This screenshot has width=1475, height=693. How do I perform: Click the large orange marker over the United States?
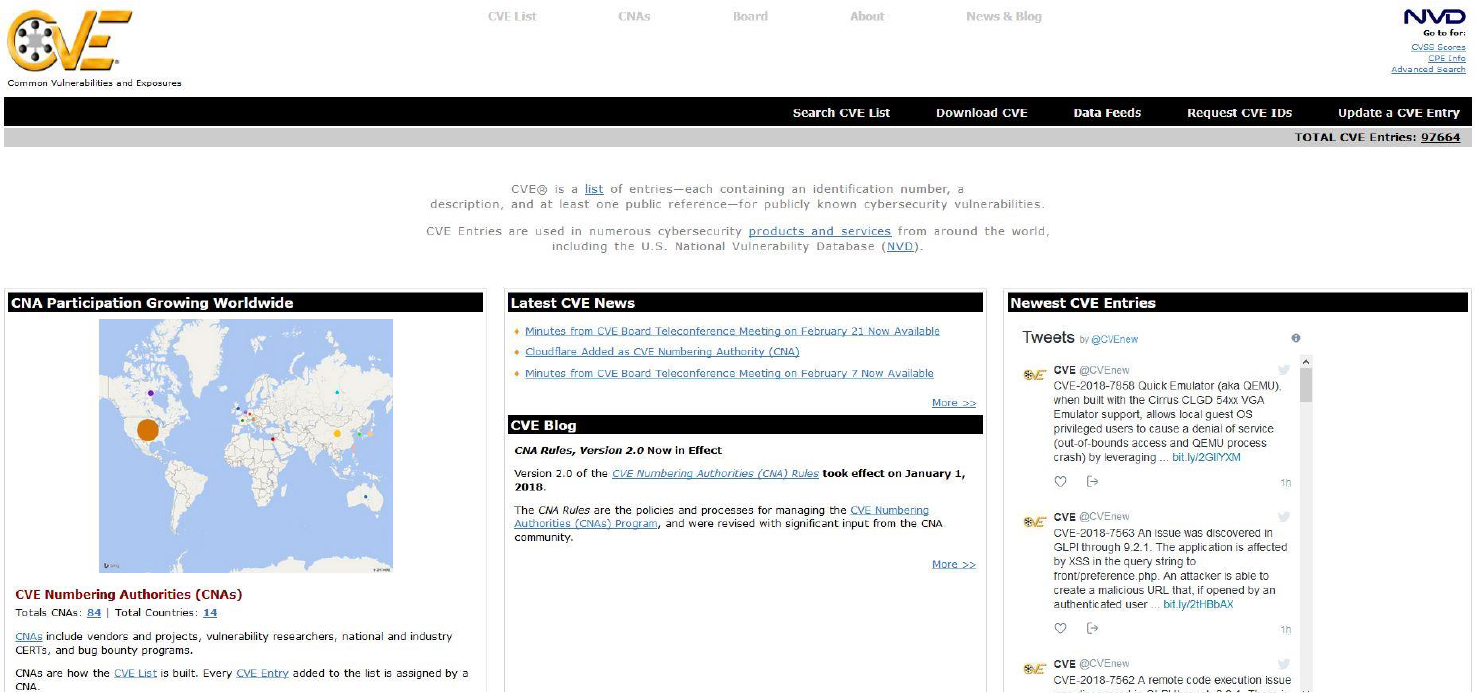(148, 430)
